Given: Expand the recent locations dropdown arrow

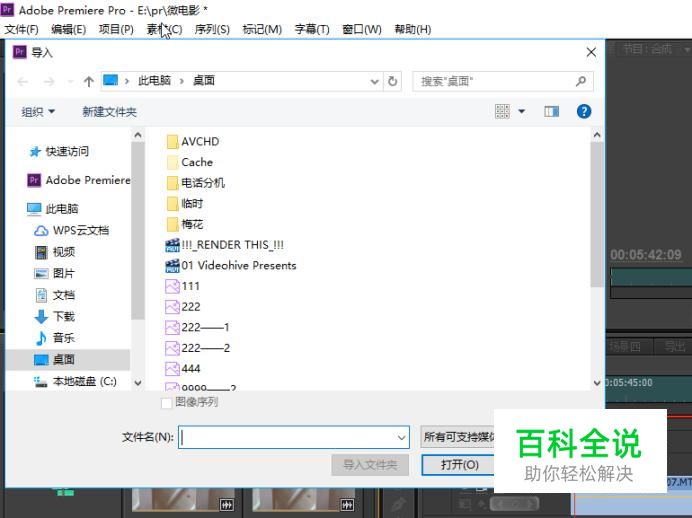Looking at the screenshot, I should click(x=70, y=82).
